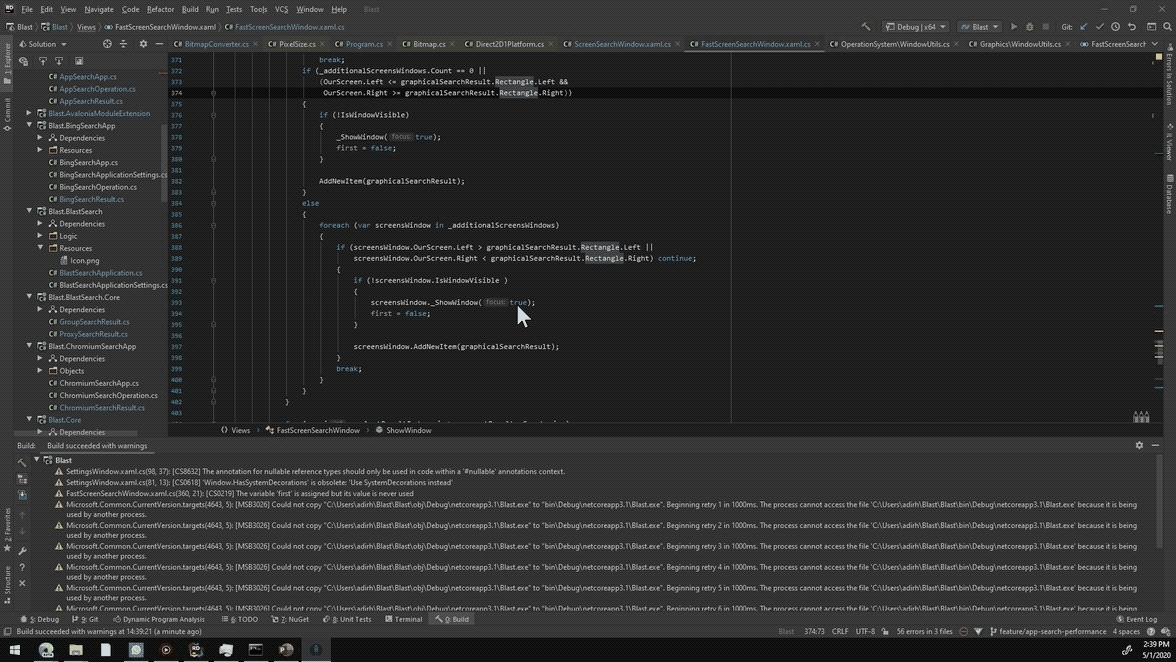Click the Search Everywhere magnifier icon

pos(1167,27)
